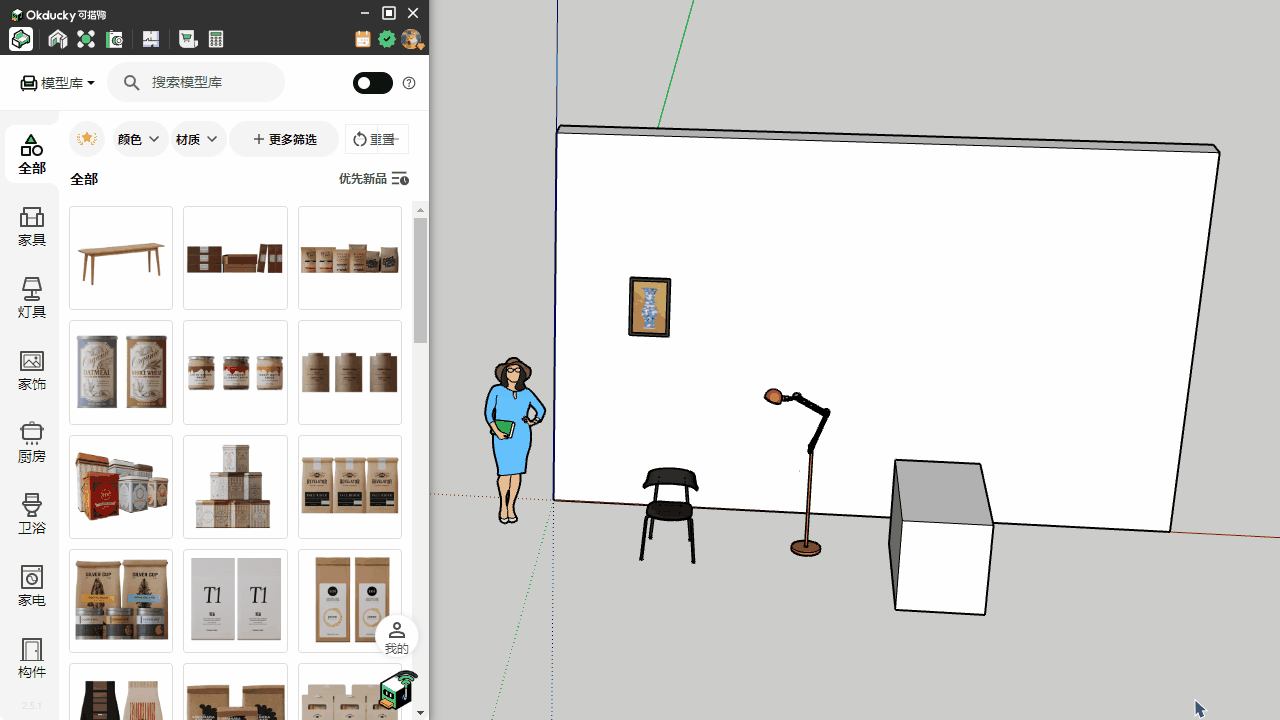Image resolution: width=1280 pixels, height=720 pixels.
Task: Click the green verified badge icon
Action: (387, 39)
